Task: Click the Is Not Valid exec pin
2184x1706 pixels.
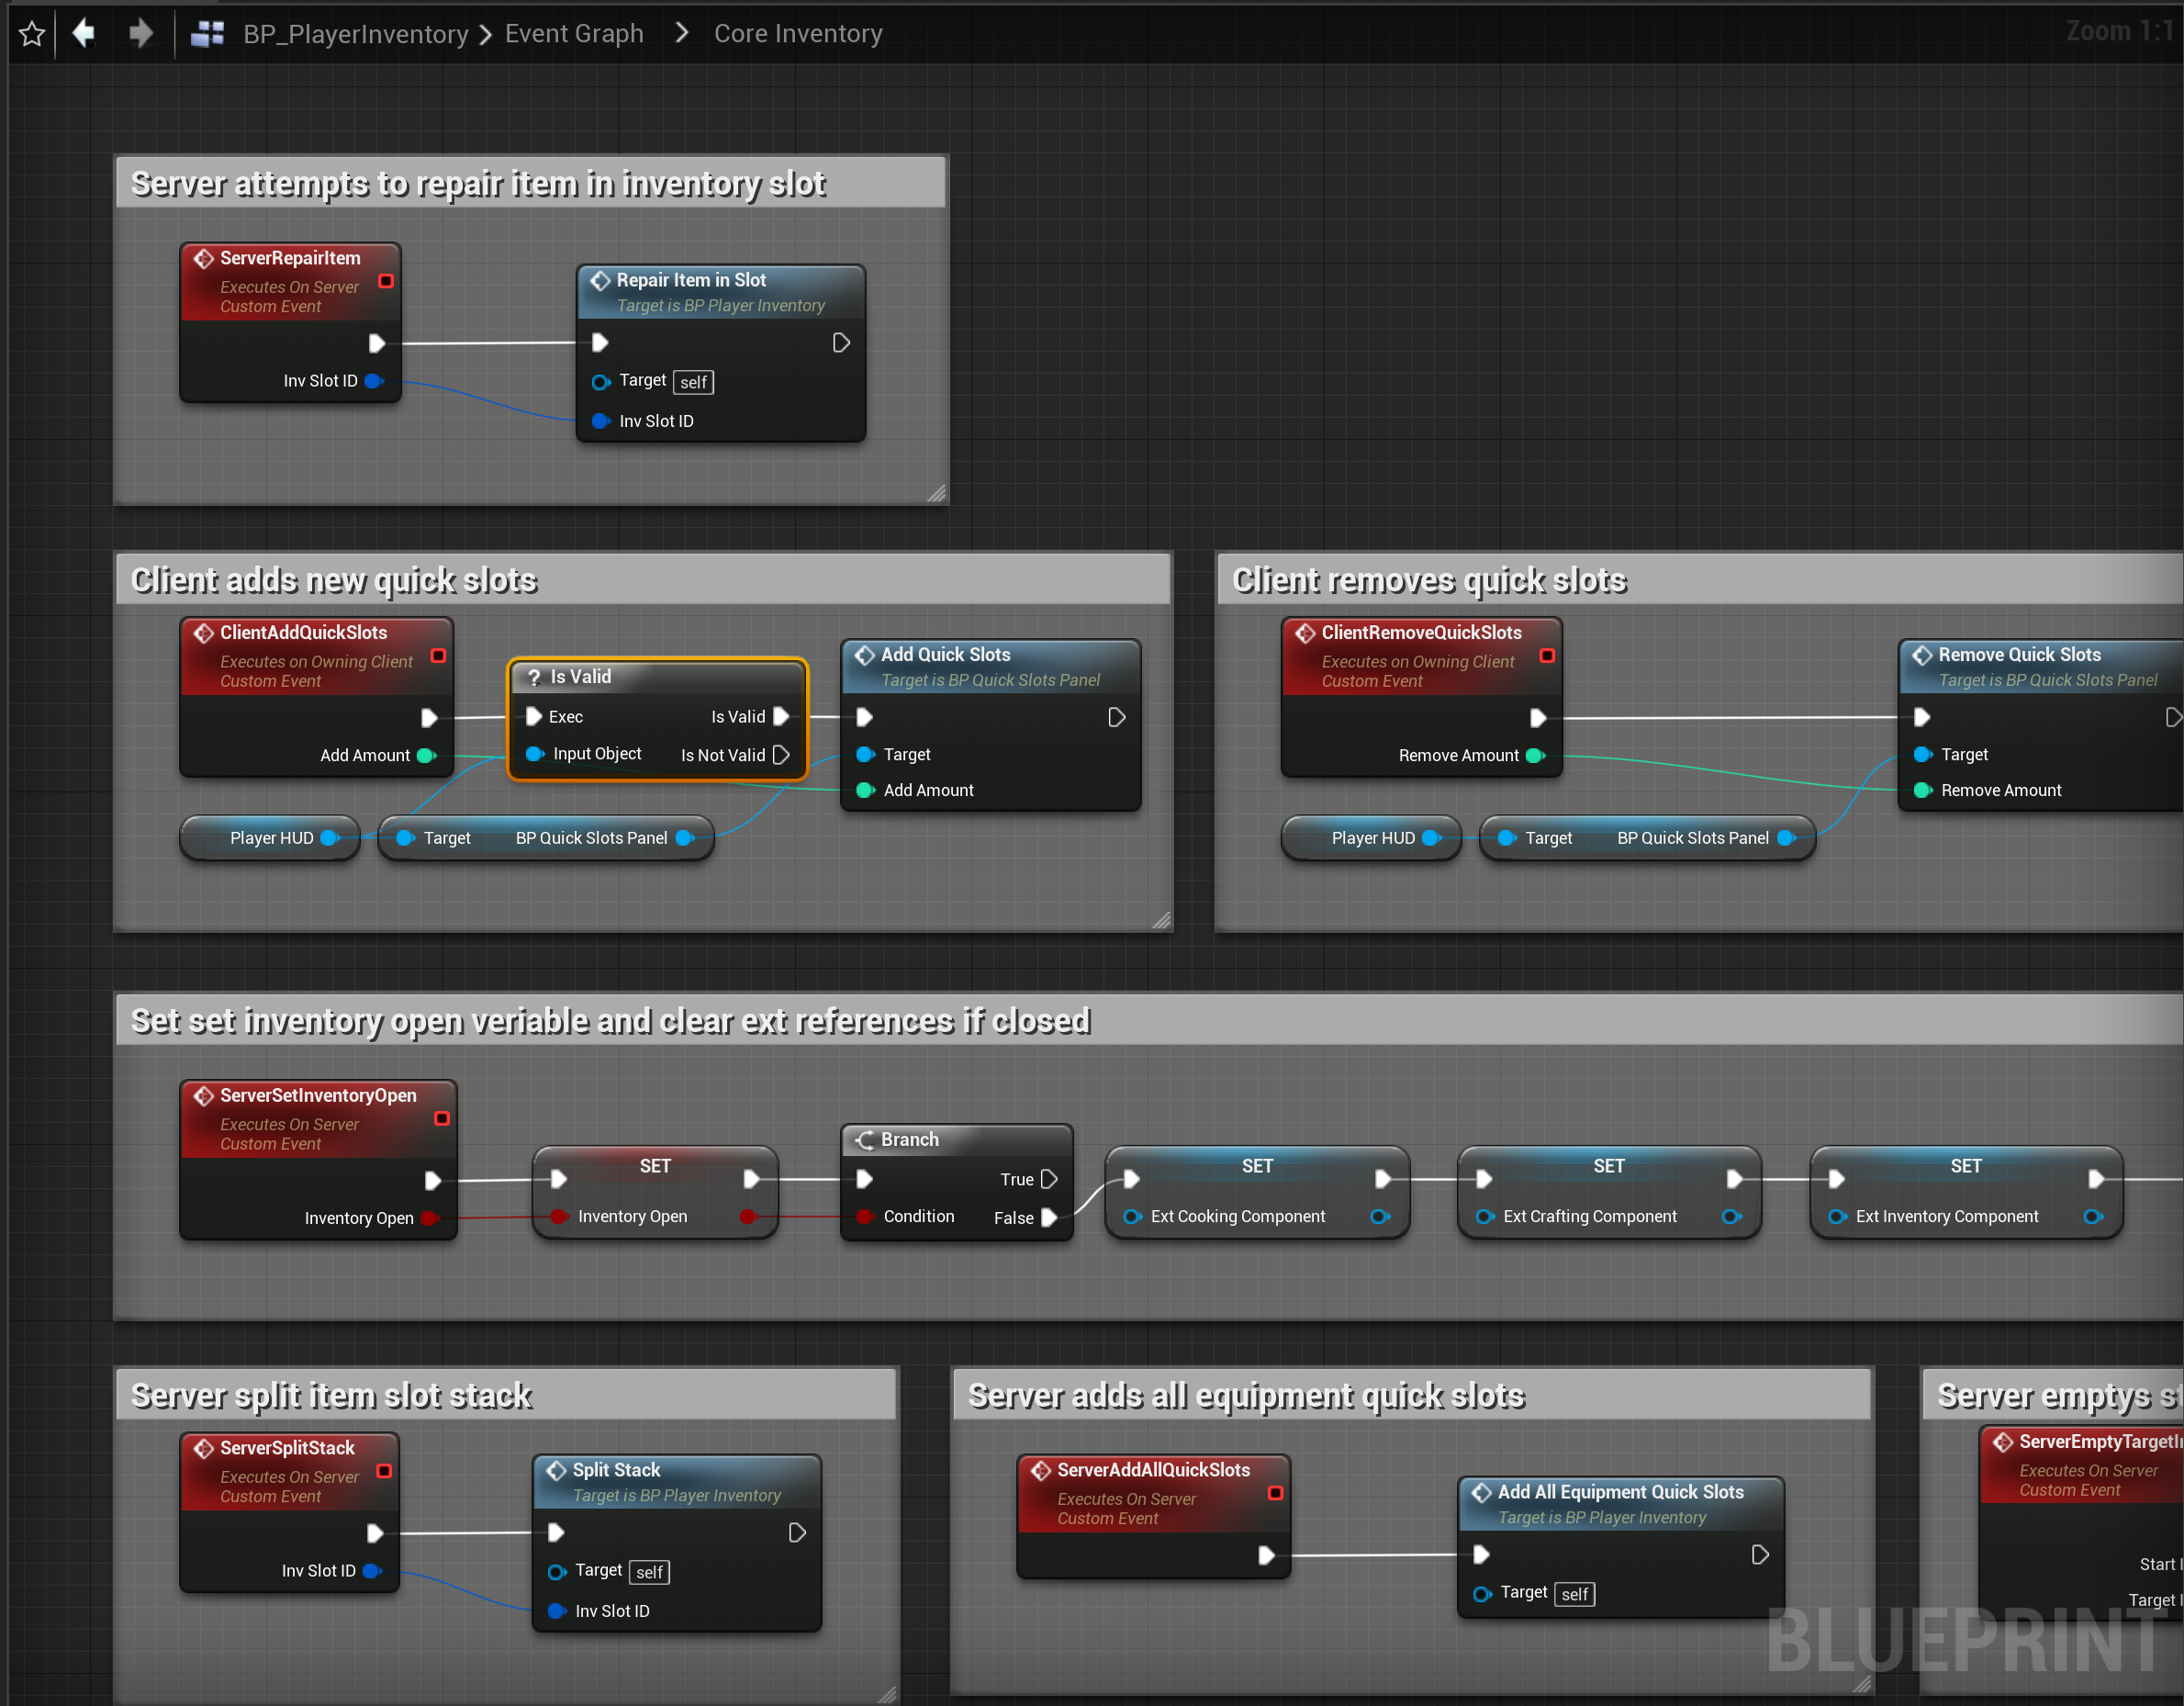Action: 781,755
